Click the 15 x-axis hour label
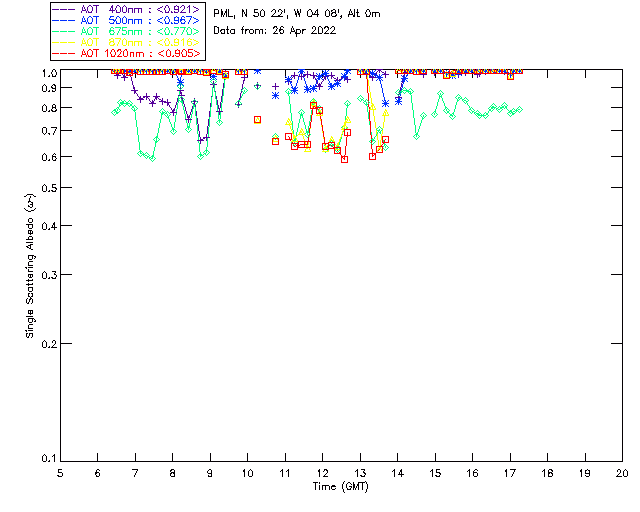The width and height of the screenshot is (640, 512). (x=435, y=473)
